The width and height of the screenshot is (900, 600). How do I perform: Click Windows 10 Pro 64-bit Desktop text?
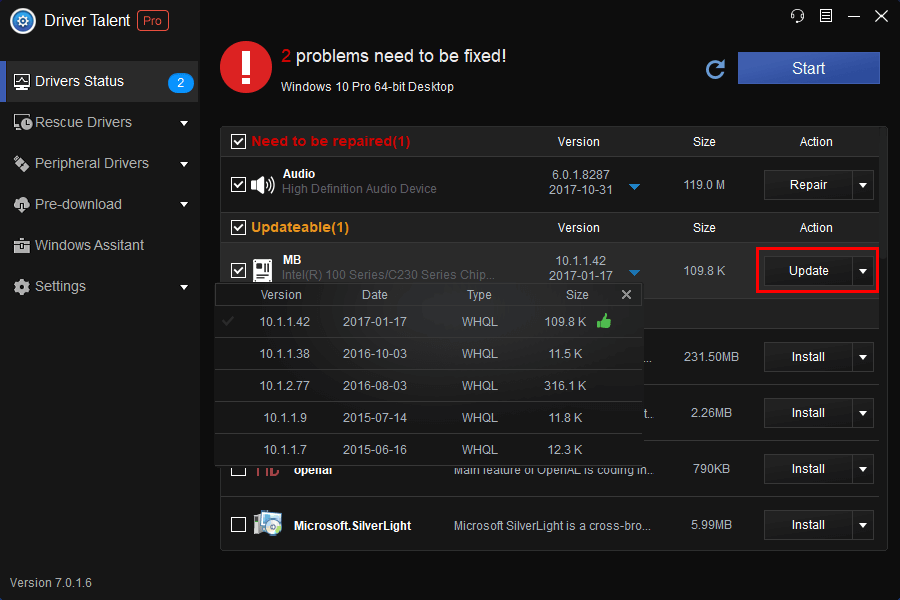pos(367,87)
